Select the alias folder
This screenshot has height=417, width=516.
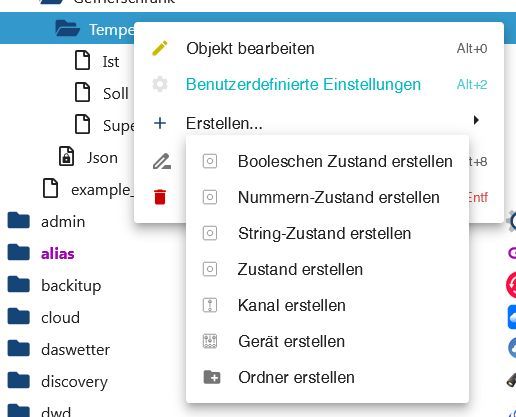[58, 254]
